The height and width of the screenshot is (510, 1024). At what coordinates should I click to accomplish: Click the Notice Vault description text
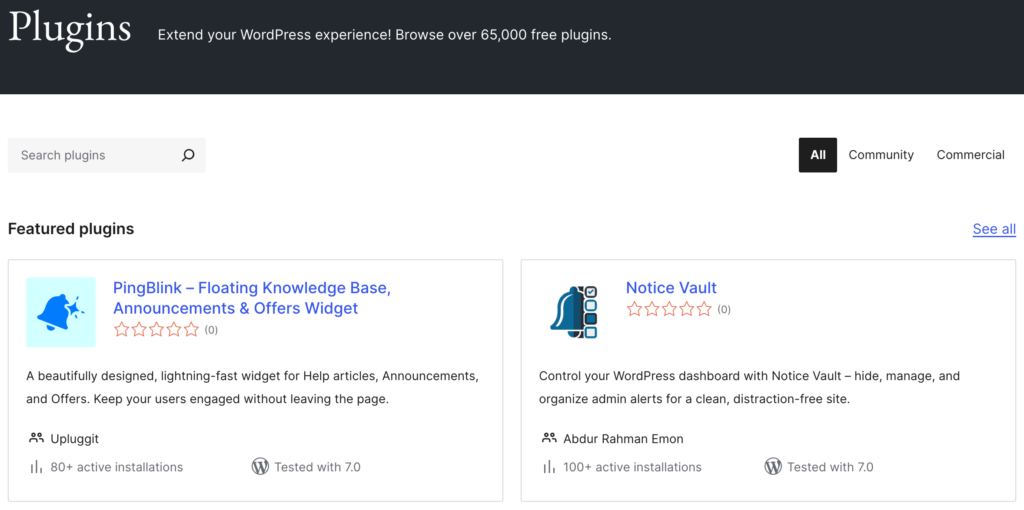pos(750,387)
